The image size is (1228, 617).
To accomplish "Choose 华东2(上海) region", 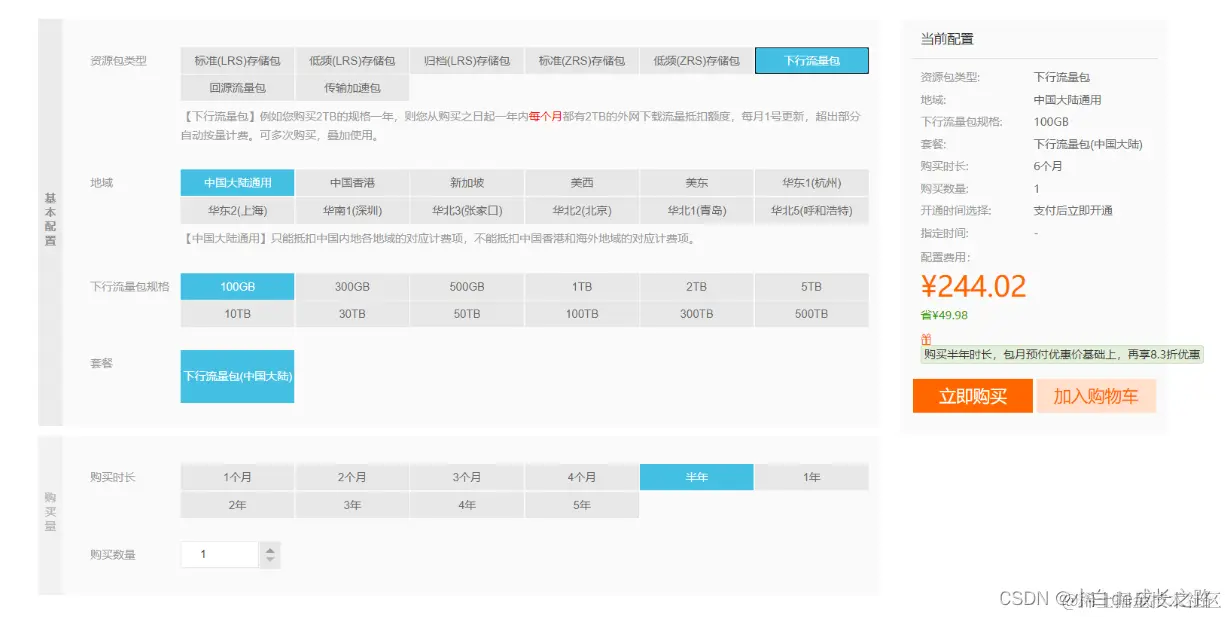I will (237, 210).
